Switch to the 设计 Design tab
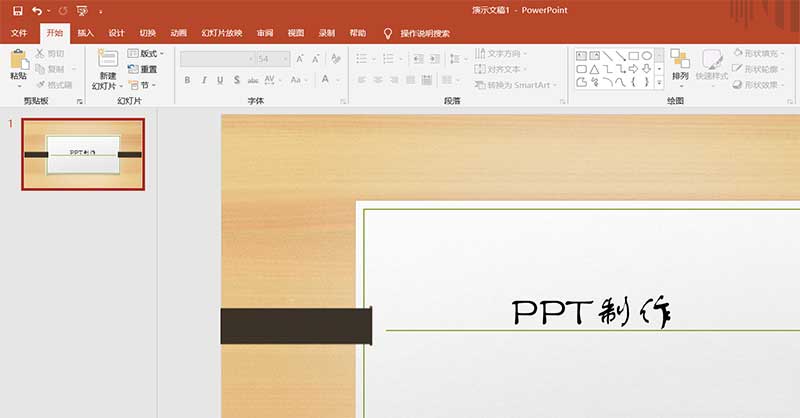Screen dimensions: 800x418 (116, 33)
